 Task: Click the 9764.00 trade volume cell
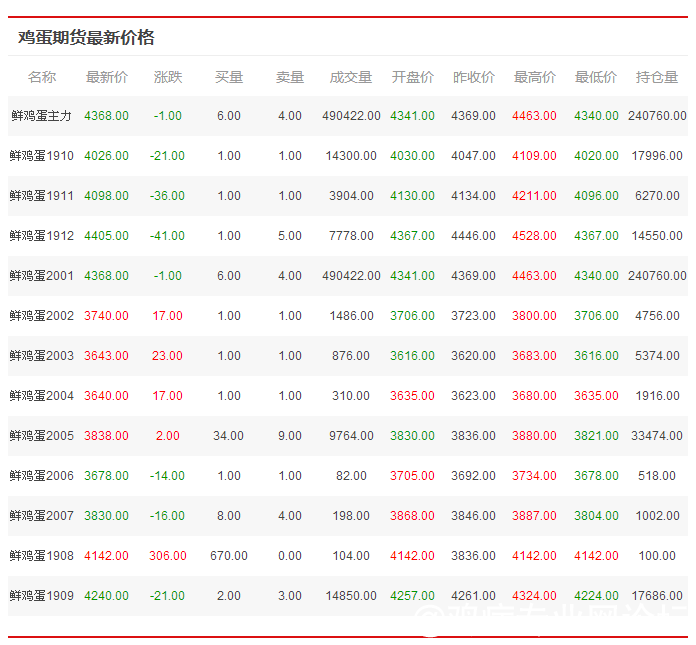point(351,435)
